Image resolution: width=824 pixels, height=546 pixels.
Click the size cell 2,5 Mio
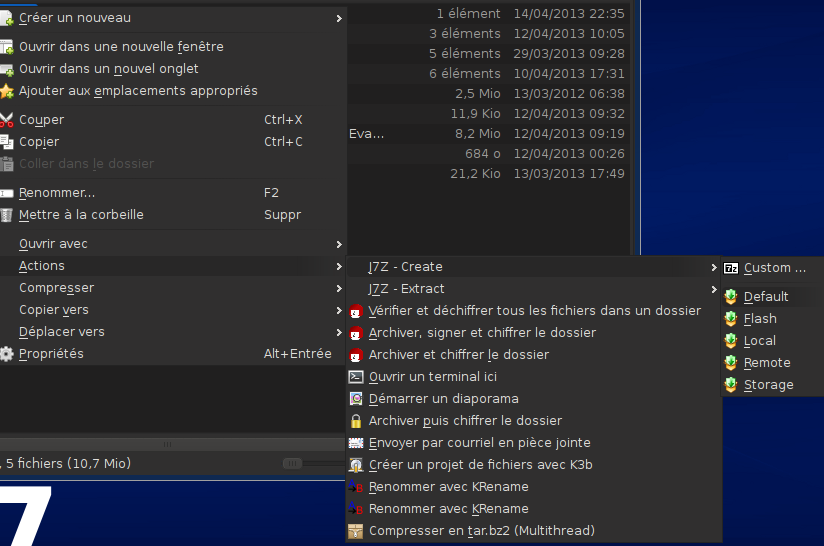(x=478, y=94)
